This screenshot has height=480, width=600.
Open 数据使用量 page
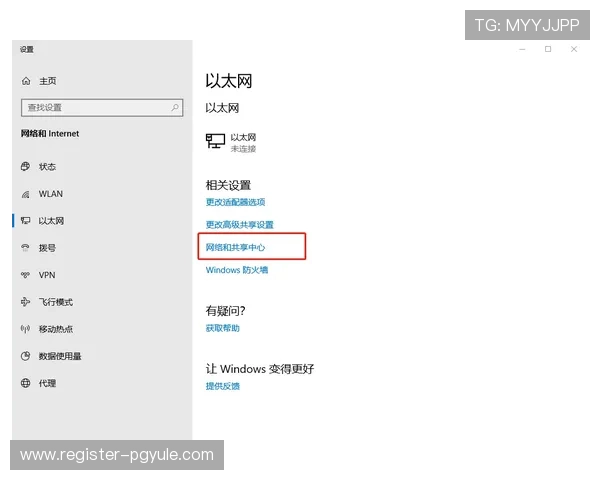[60, 356]
